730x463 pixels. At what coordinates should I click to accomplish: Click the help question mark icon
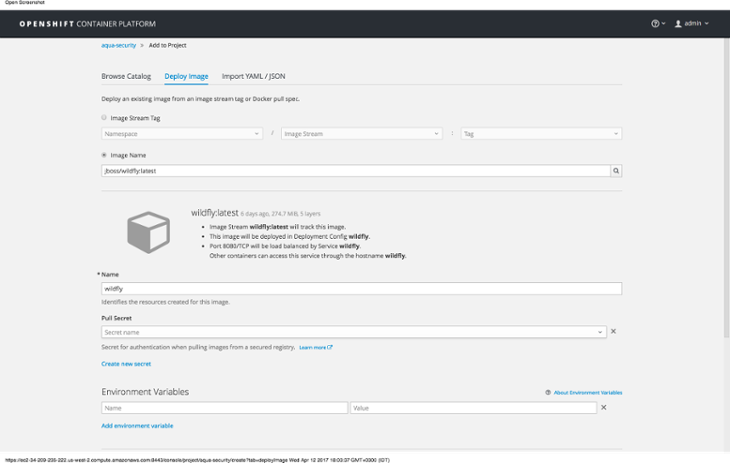656,23
